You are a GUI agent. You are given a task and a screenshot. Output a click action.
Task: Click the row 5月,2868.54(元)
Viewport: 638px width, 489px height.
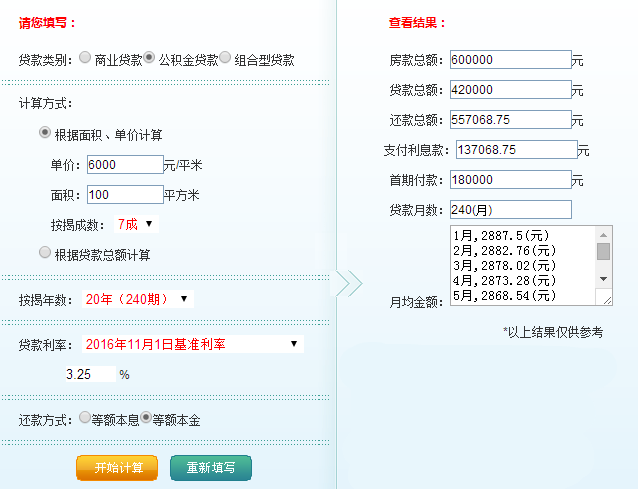(505, 296)
